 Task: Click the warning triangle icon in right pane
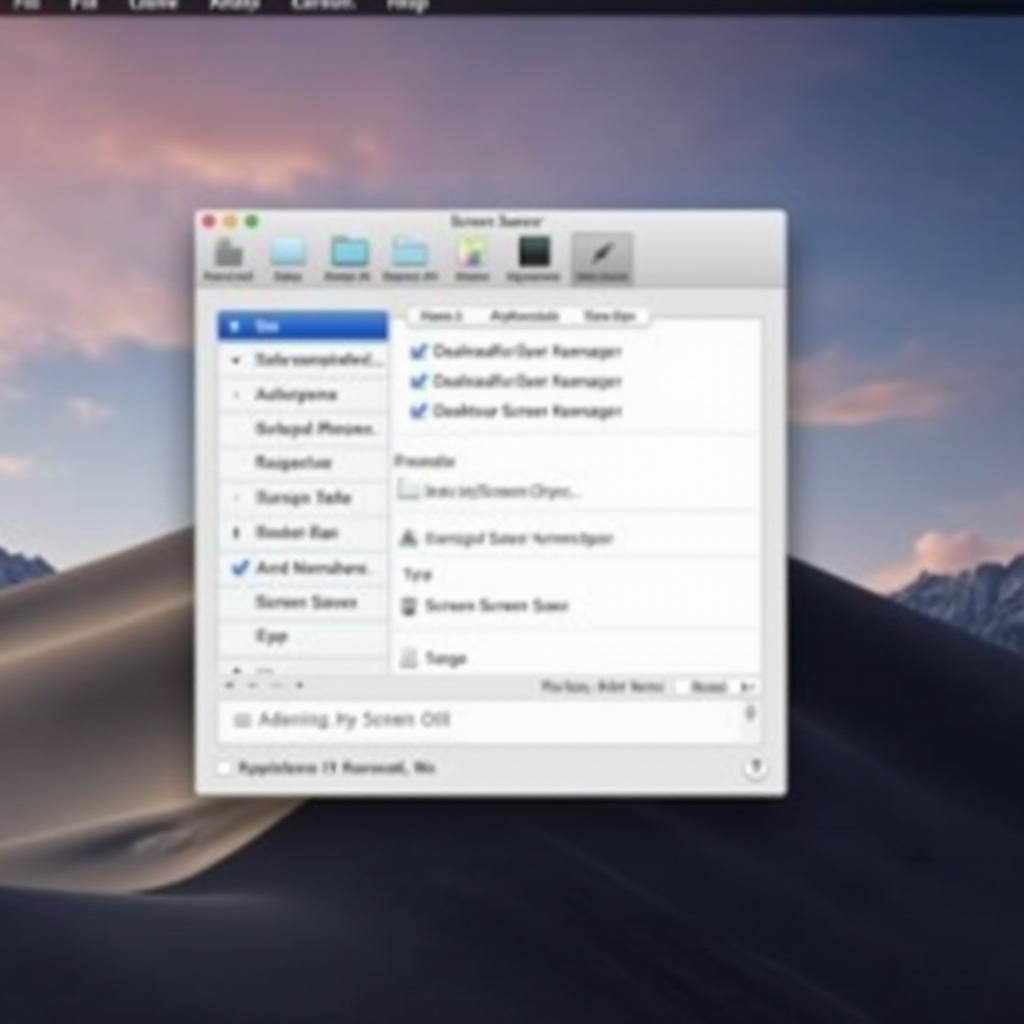(x=408, y=538)
